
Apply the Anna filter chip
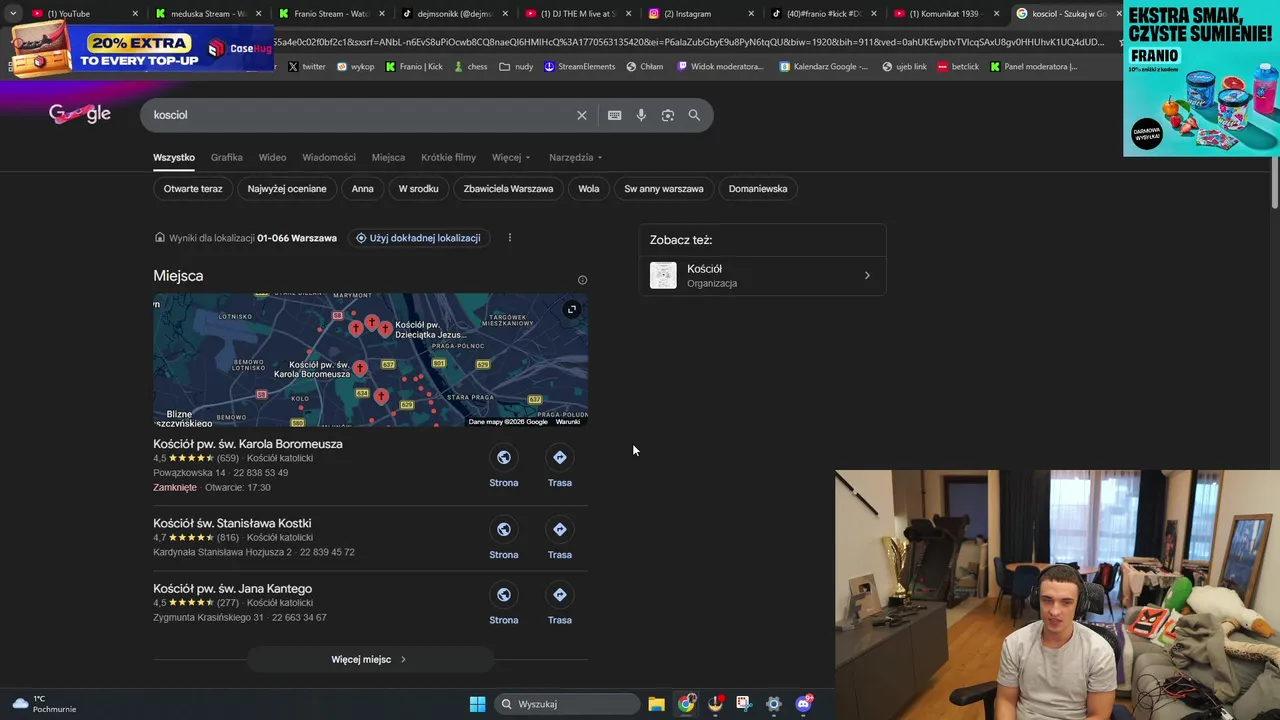[x=362, y=188]
